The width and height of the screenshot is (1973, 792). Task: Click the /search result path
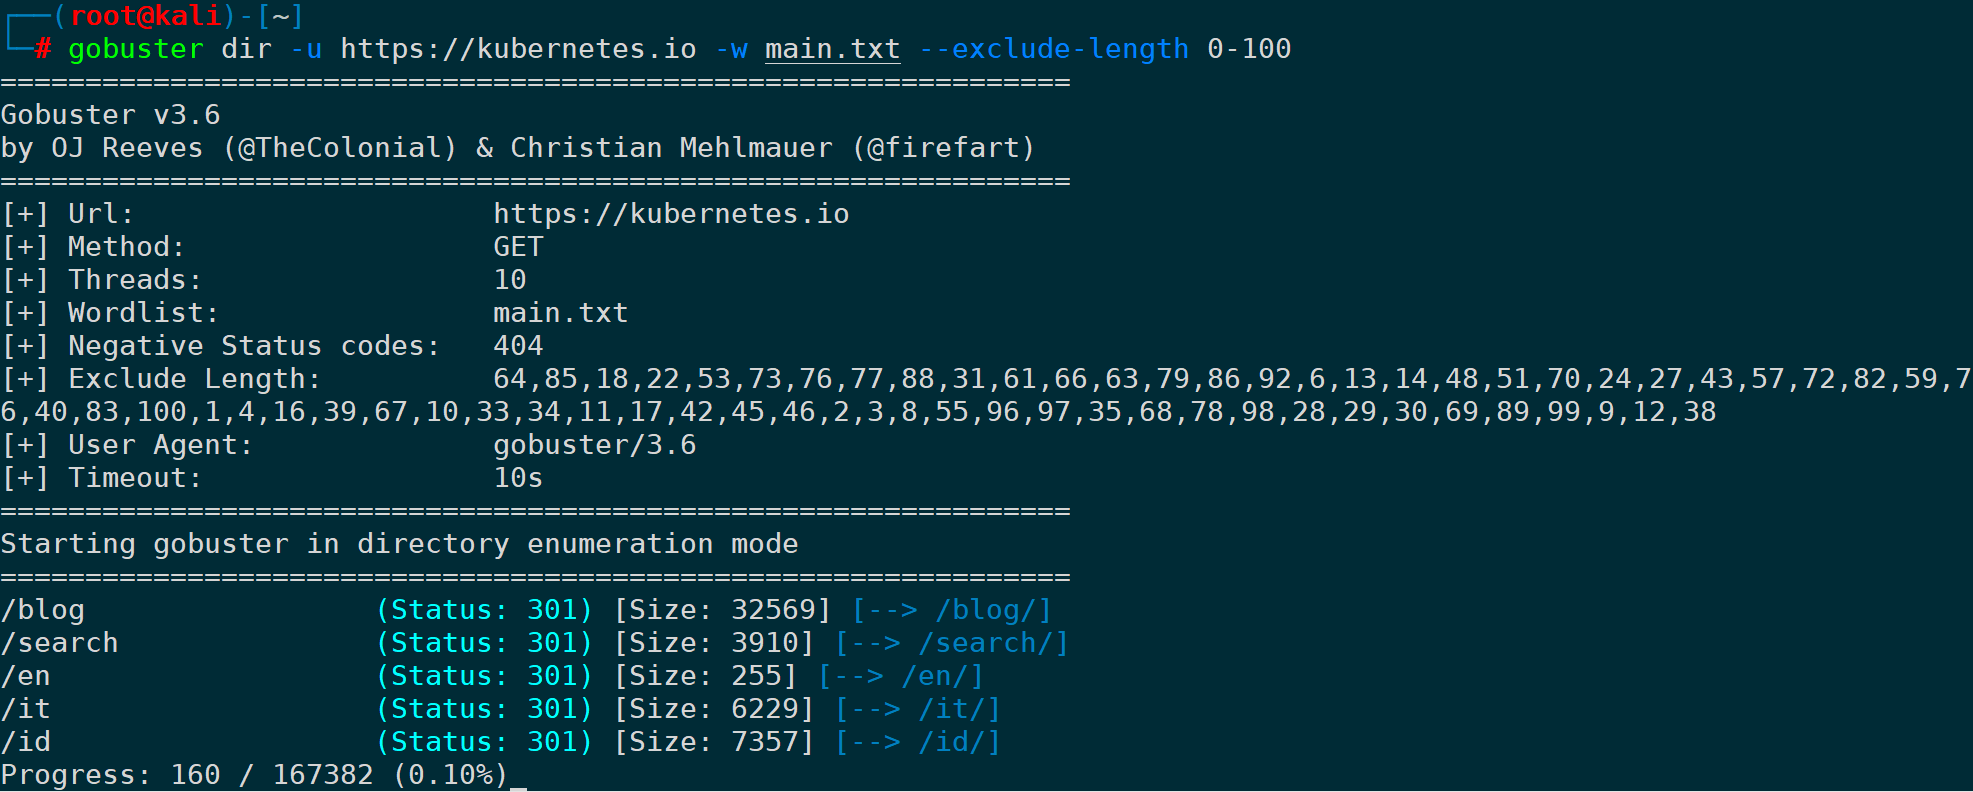[x=60, y=643]
